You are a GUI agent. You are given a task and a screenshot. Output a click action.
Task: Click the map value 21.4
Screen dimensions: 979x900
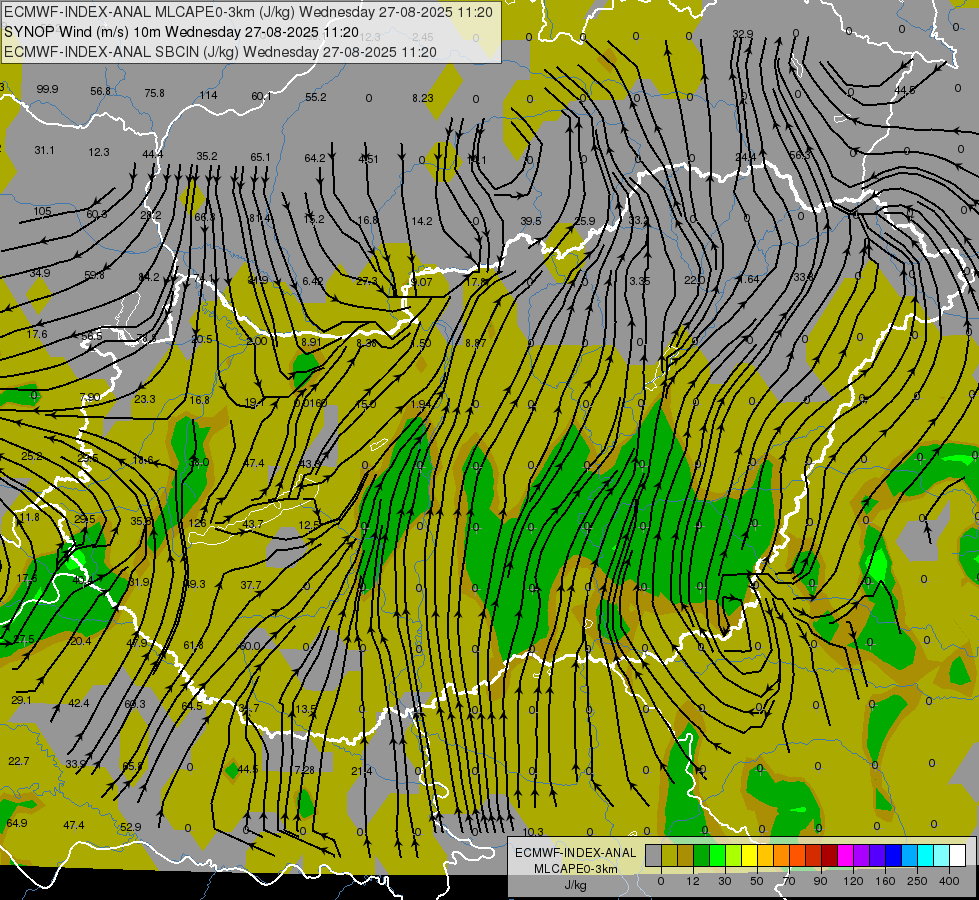pyautogui.click(x=362, y=771)
